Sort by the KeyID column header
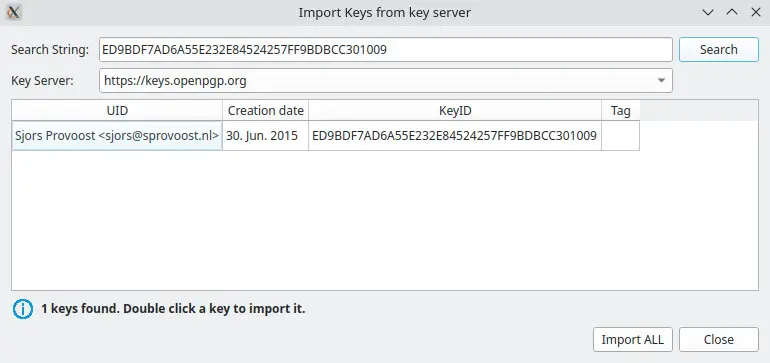770x363 pixels. click(455, 111)
